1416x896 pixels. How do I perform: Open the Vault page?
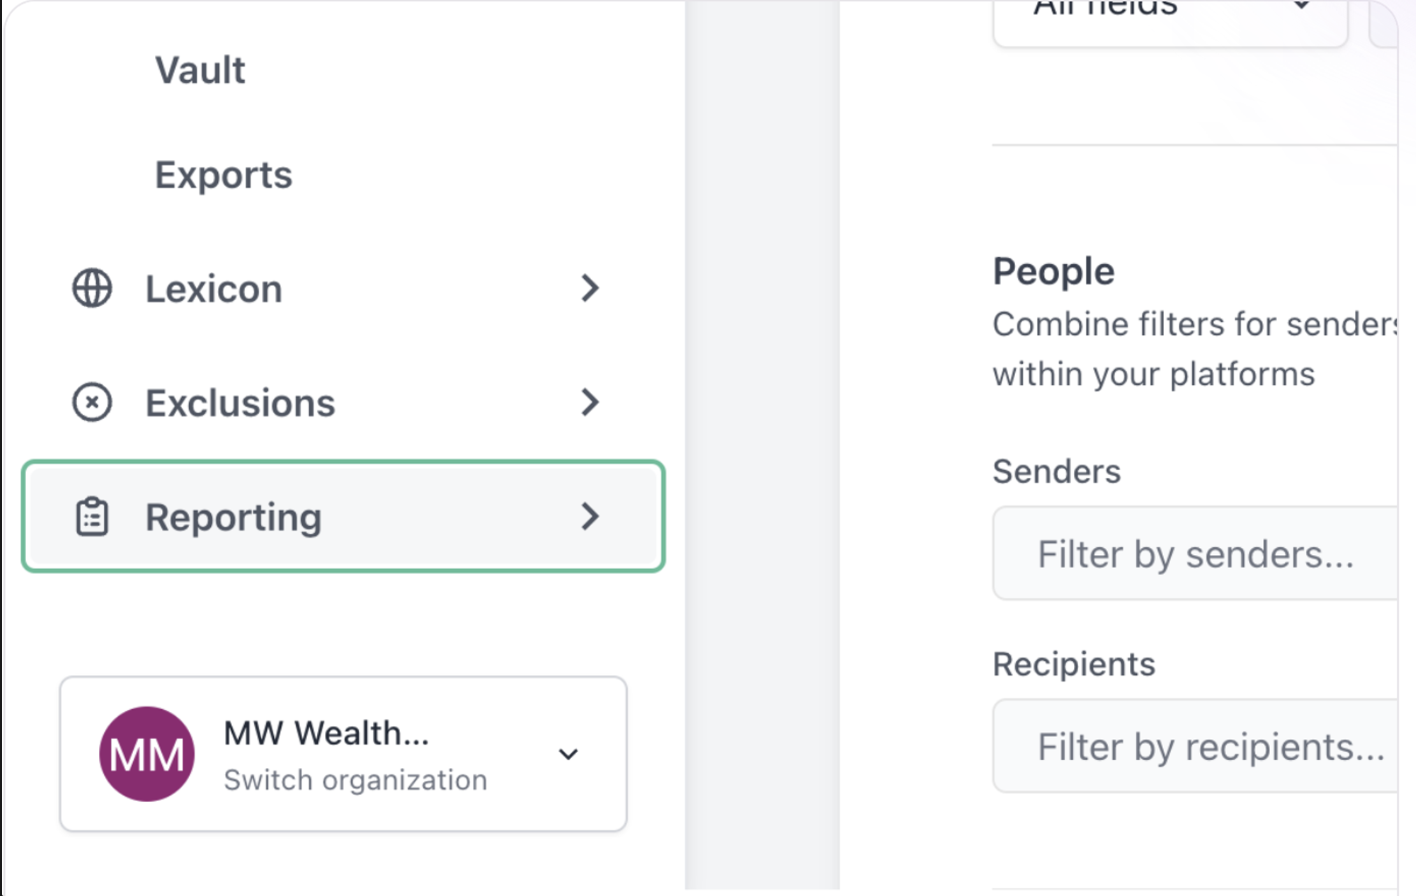200,70
